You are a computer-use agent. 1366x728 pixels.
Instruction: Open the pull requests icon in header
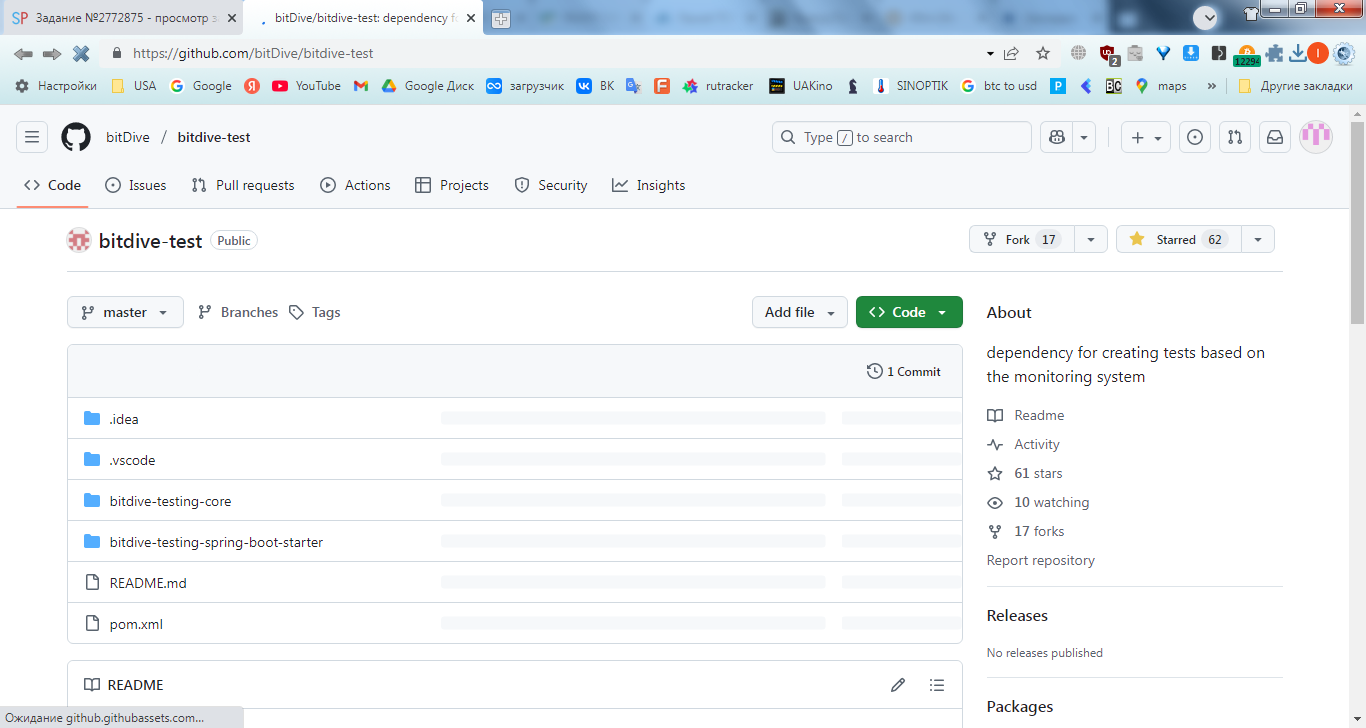coord(1235,137)
